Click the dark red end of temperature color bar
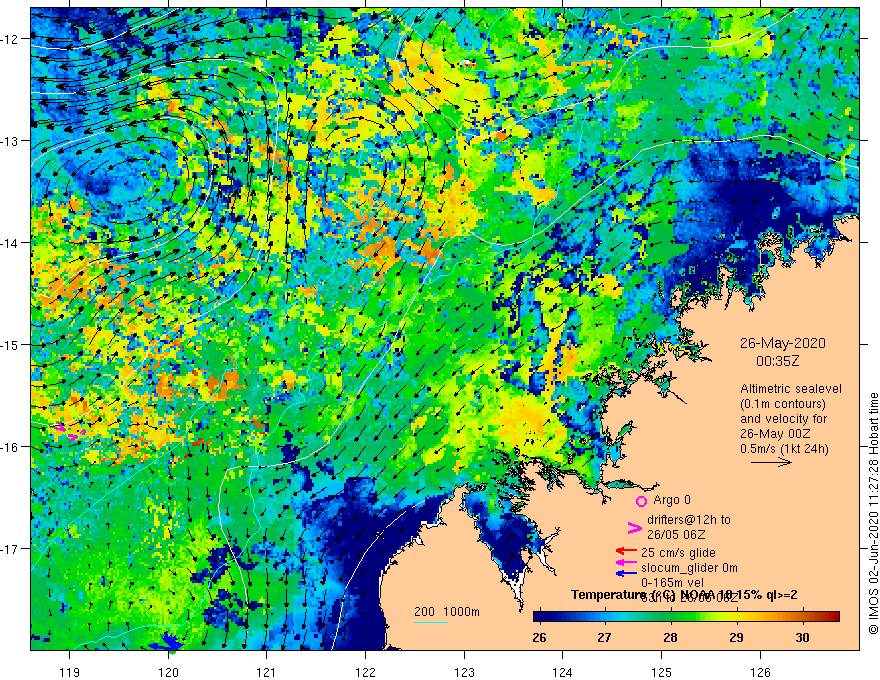This screenshot has height=680, width=880. pyautogui.click(x=833, y=617)
